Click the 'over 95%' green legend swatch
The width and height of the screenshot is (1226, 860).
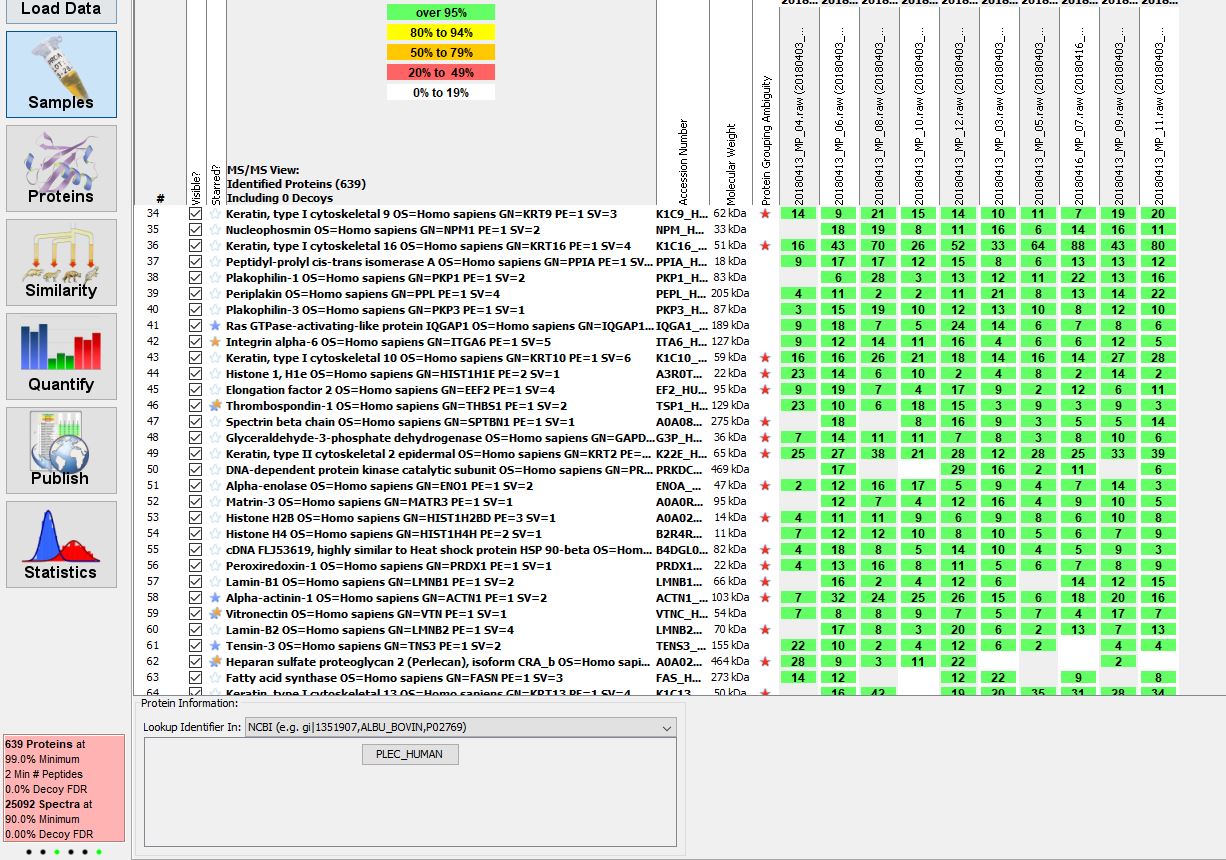(441, 13)
